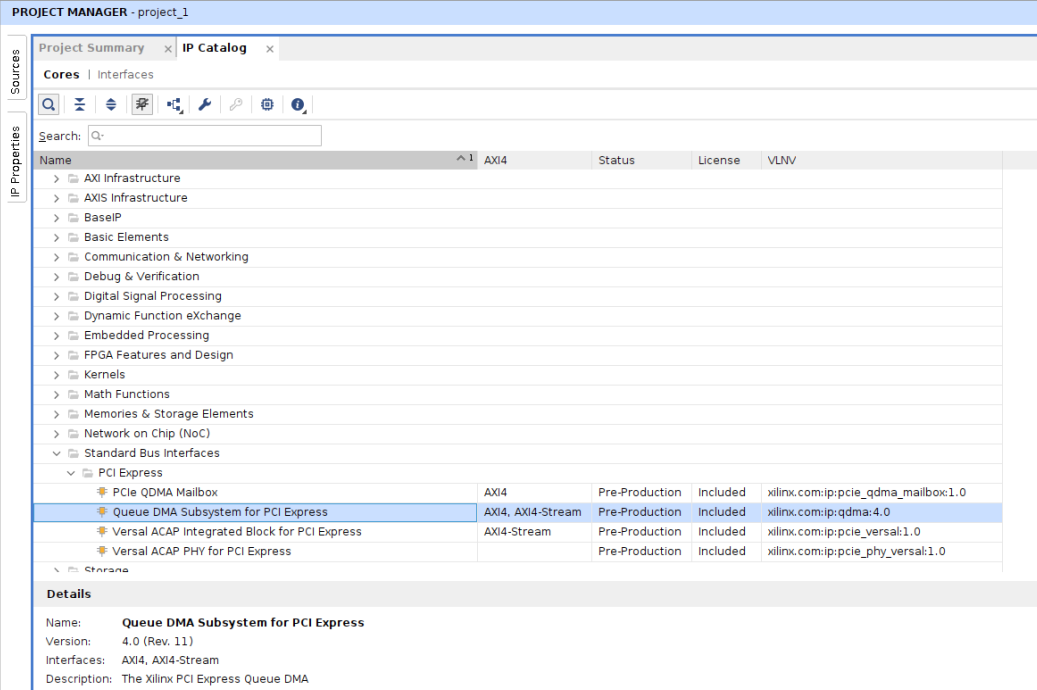The width and height of the screenshot is (1037, 690).
Task: Switch to the Interfaces view link
Action: pyautogui.click(x=125, y=75)
